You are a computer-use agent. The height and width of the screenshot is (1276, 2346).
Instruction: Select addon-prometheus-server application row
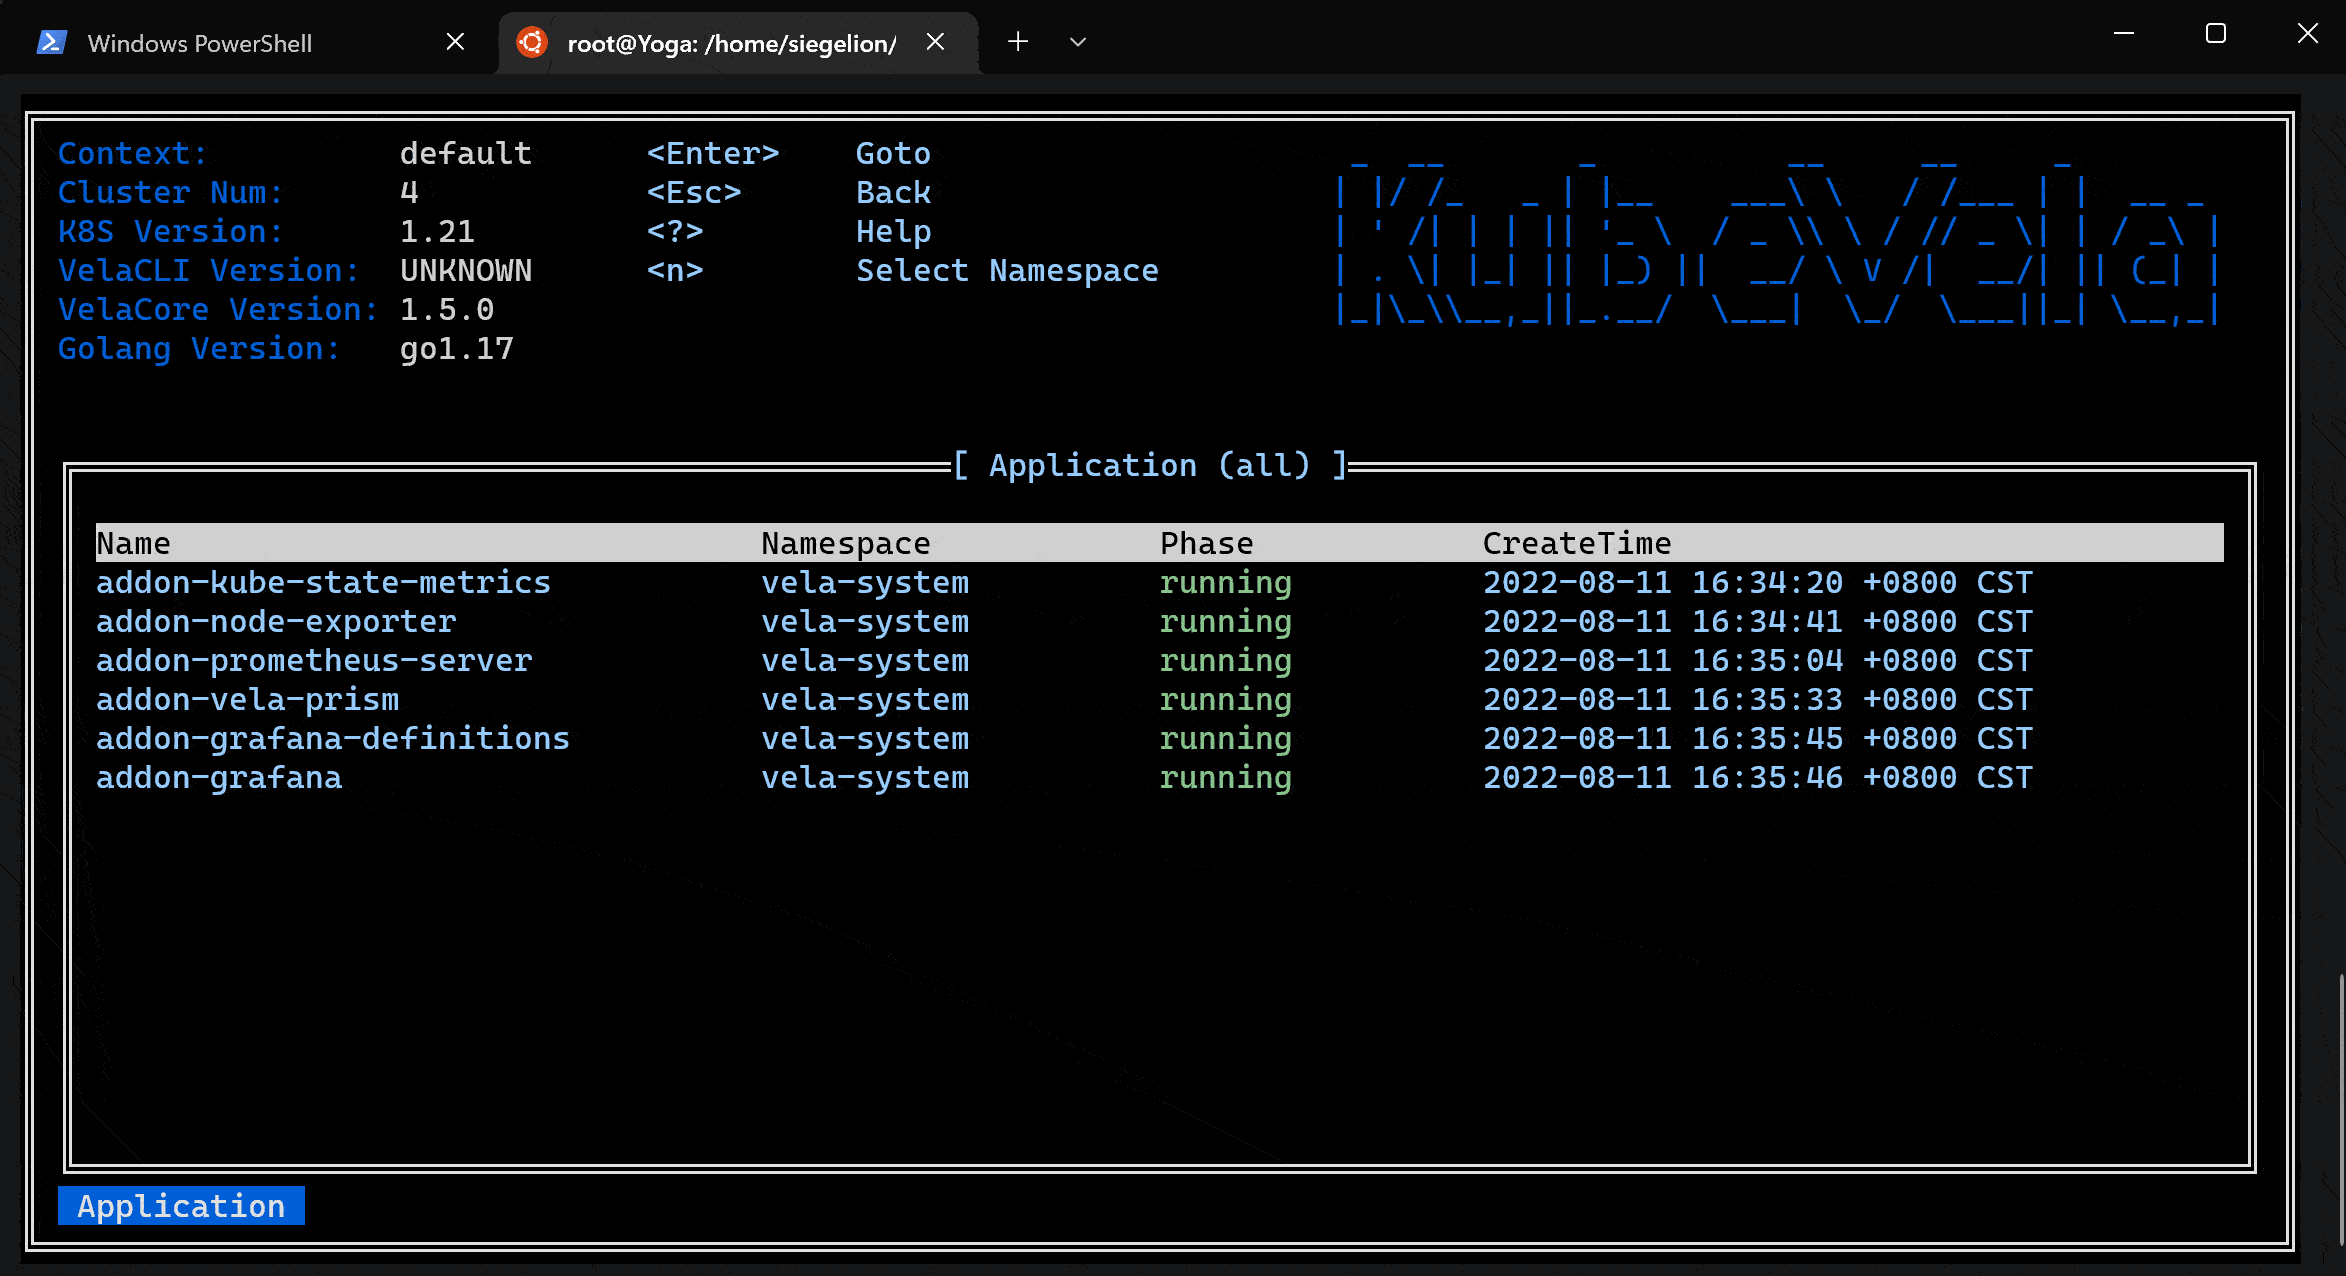click(314, 660)
